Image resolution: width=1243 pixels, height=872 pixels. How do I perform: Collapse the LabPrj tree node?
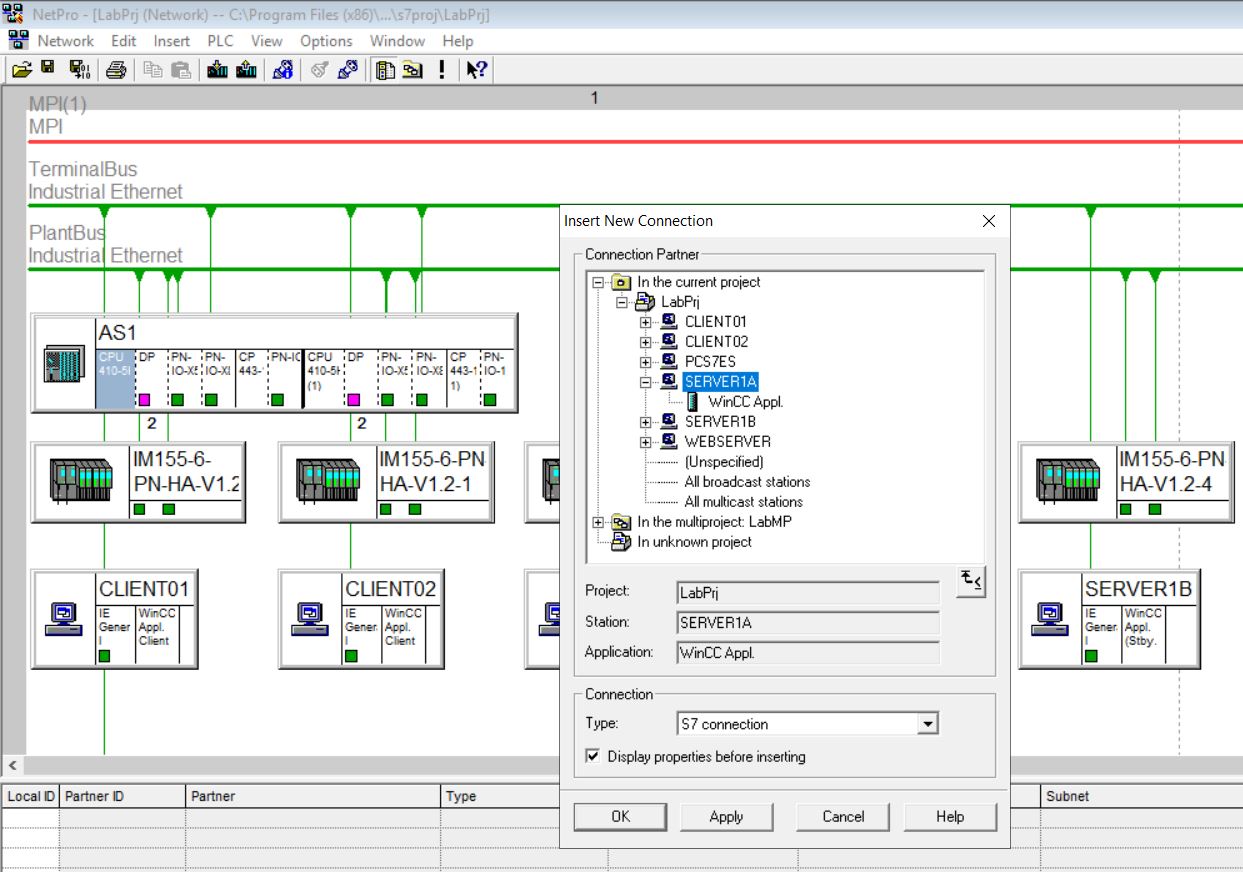coord(622,302)
